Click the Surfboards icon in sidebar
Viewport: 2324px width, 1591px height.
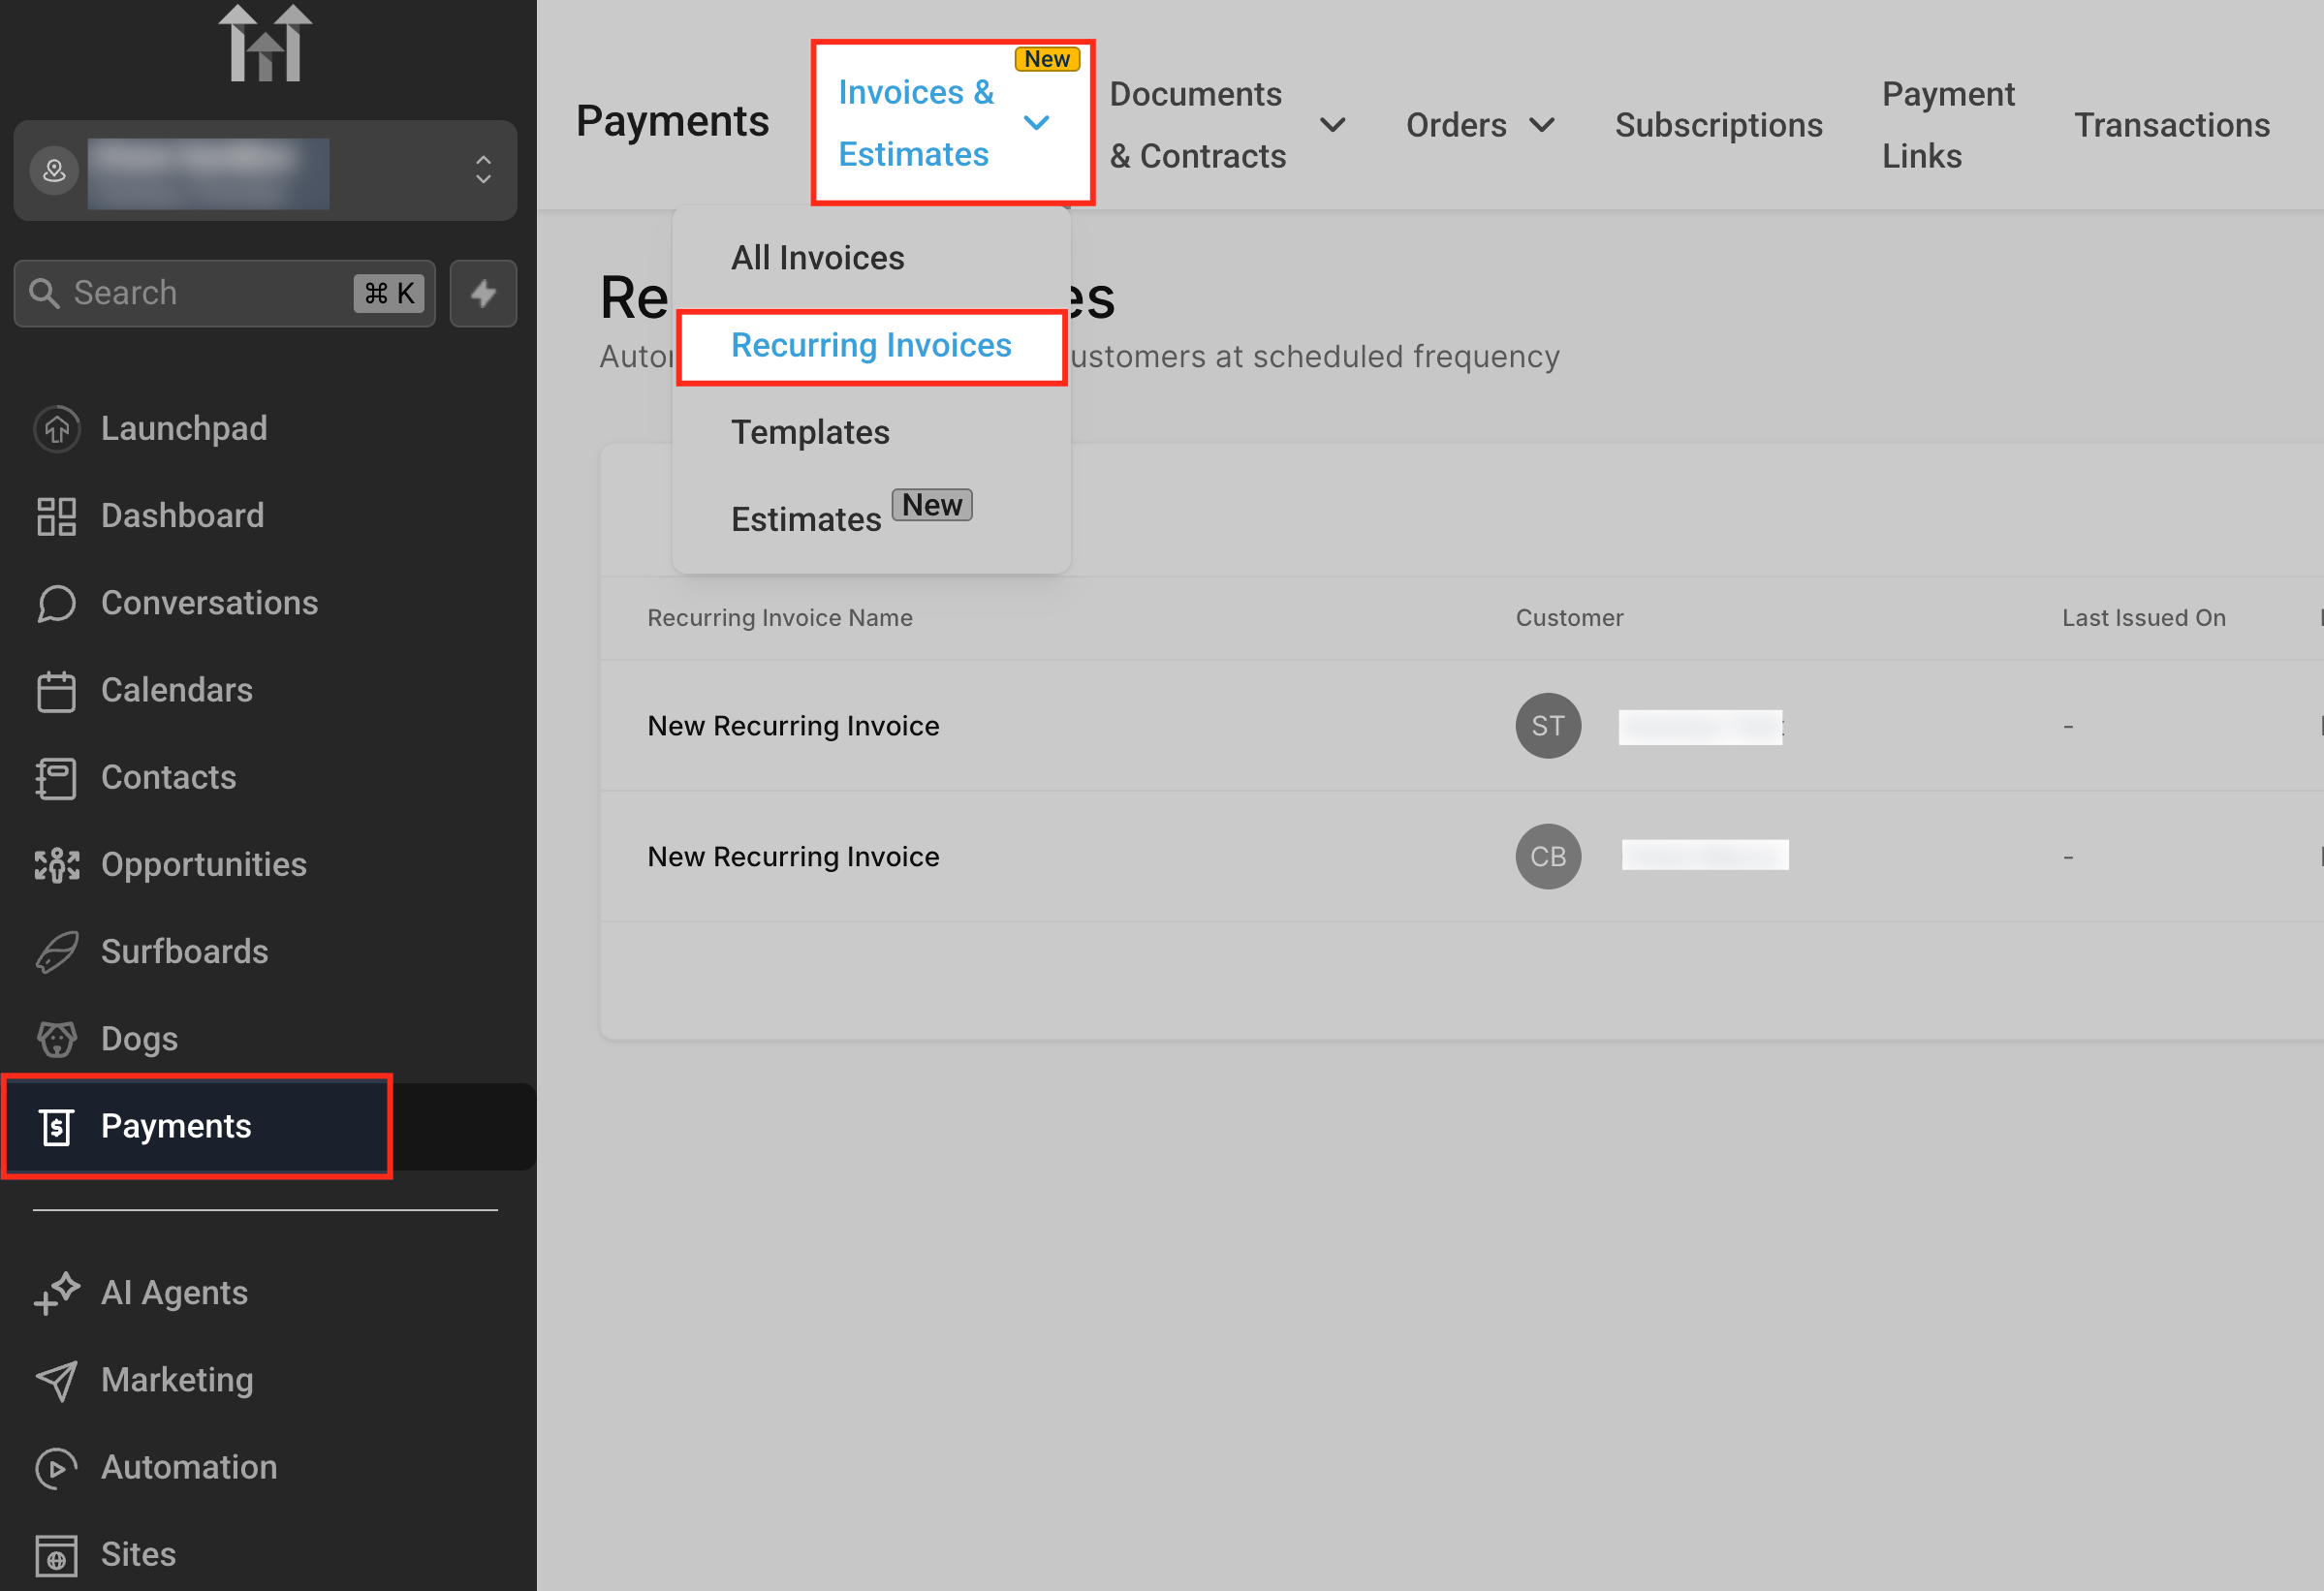click(57, 952)
